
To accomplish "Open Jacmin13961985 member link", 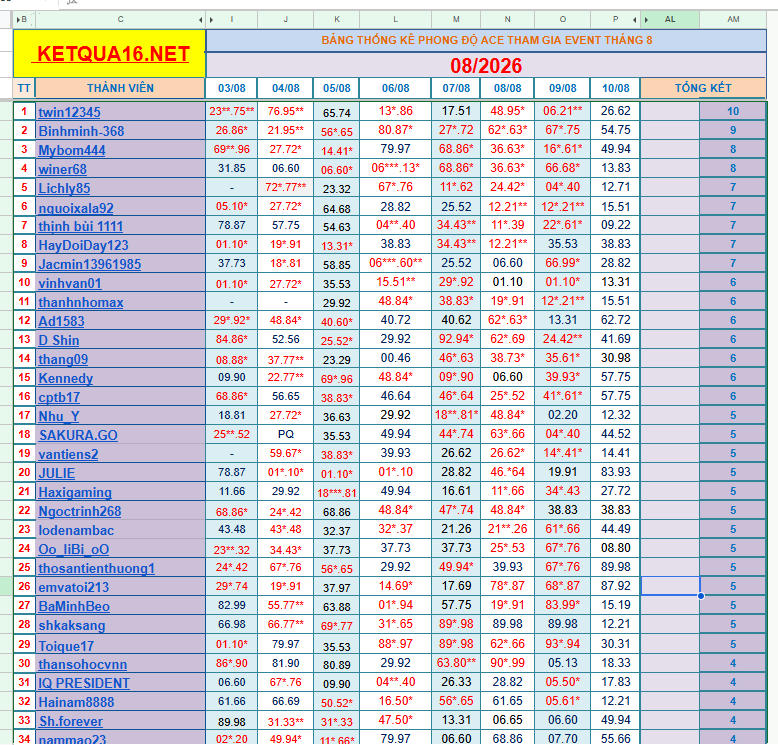I will [x=90, y=264].
